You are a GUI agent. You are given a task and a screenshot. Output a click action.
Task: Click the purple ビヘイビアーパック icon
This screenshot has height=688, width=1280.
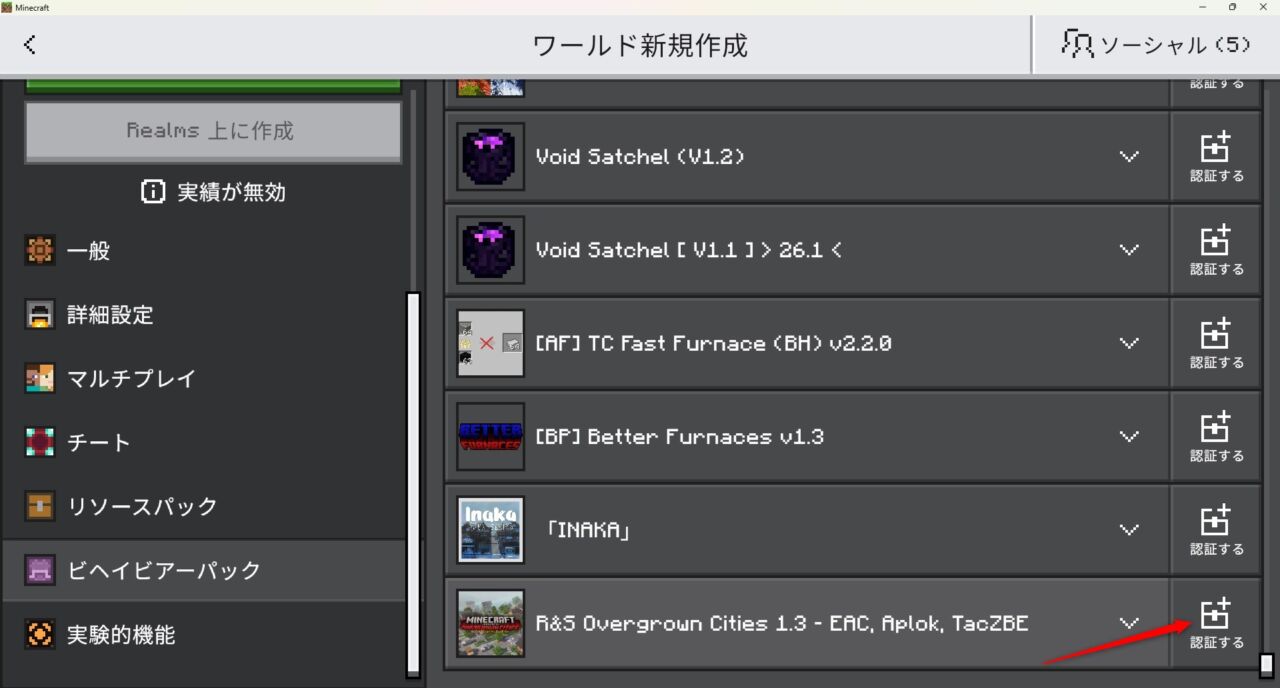[x=40, y=571]
